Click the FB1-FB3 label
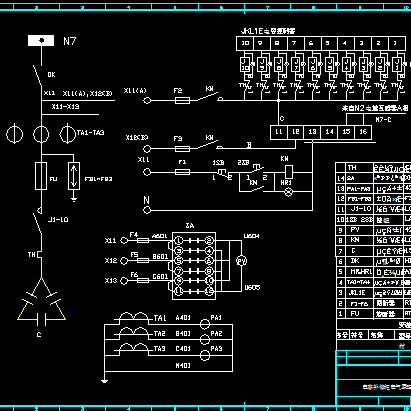This screenshot has width=411, height=411. (98, 179)
